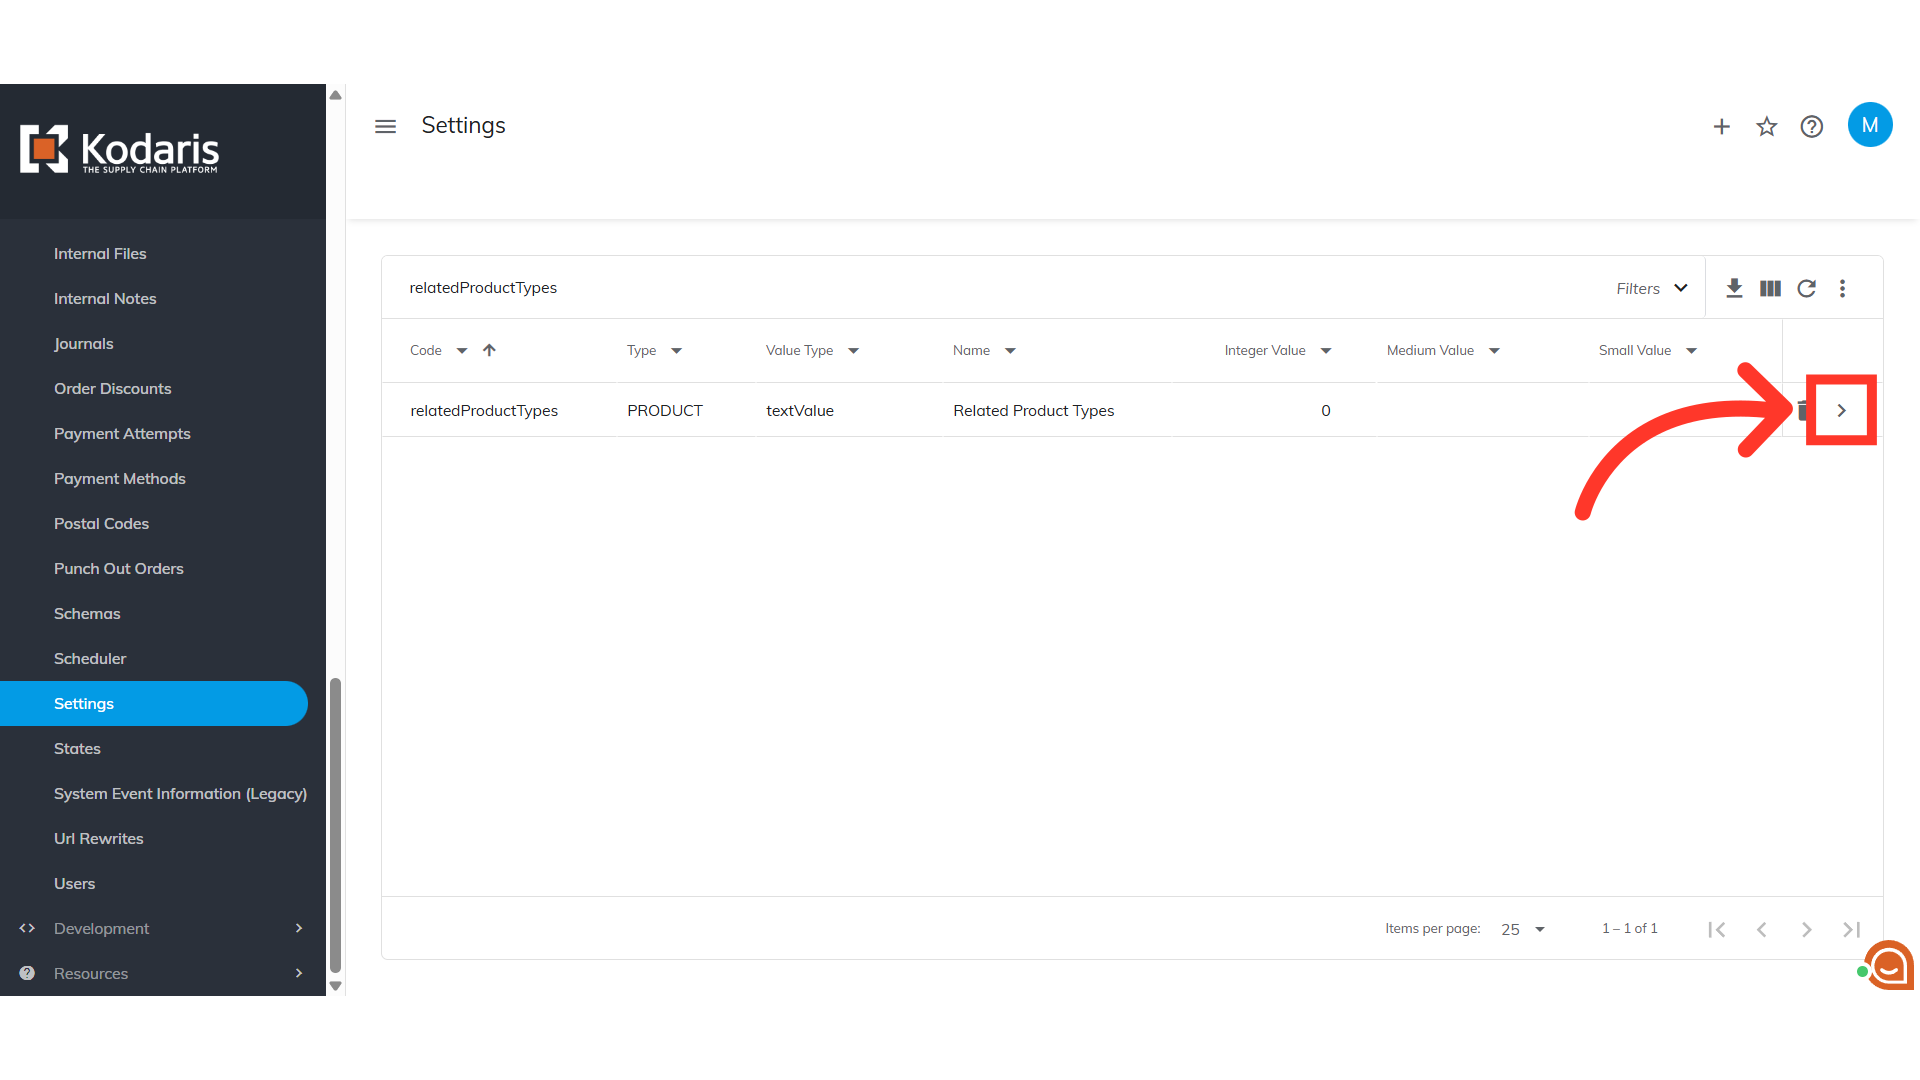Screen dimensions: 1920x1080
Task: Click the download export icon
Action: (1734, 288)
